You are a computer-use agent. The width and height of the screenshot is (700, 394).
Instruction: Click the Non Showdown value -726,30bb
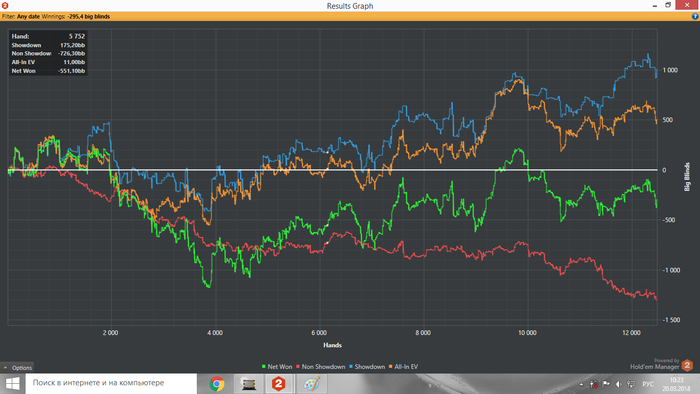point(71,54)
